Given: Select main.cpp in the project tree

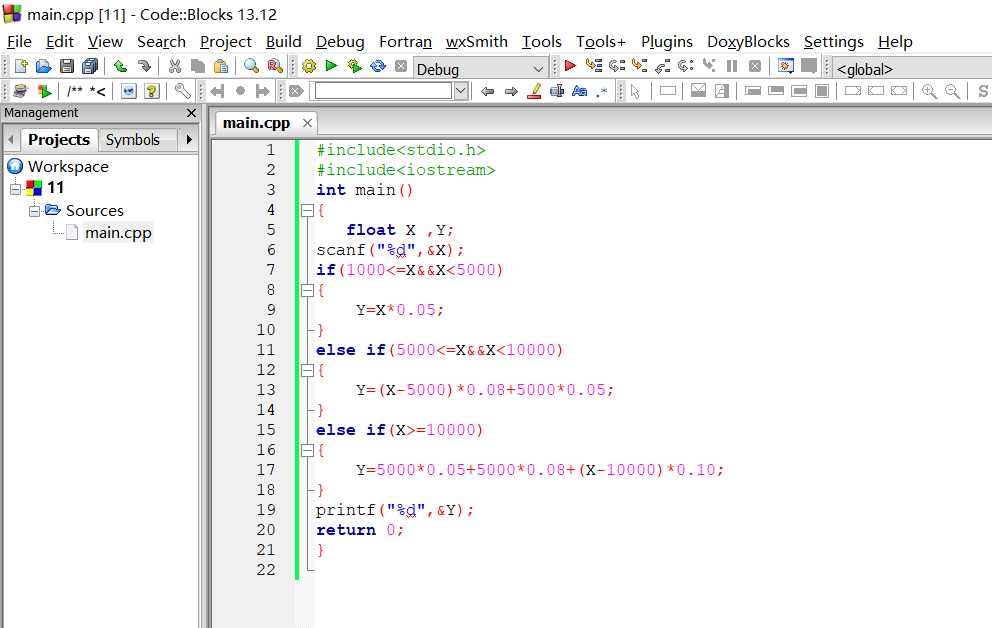Looking at the screenshot, I should click(x=118, y=233).
